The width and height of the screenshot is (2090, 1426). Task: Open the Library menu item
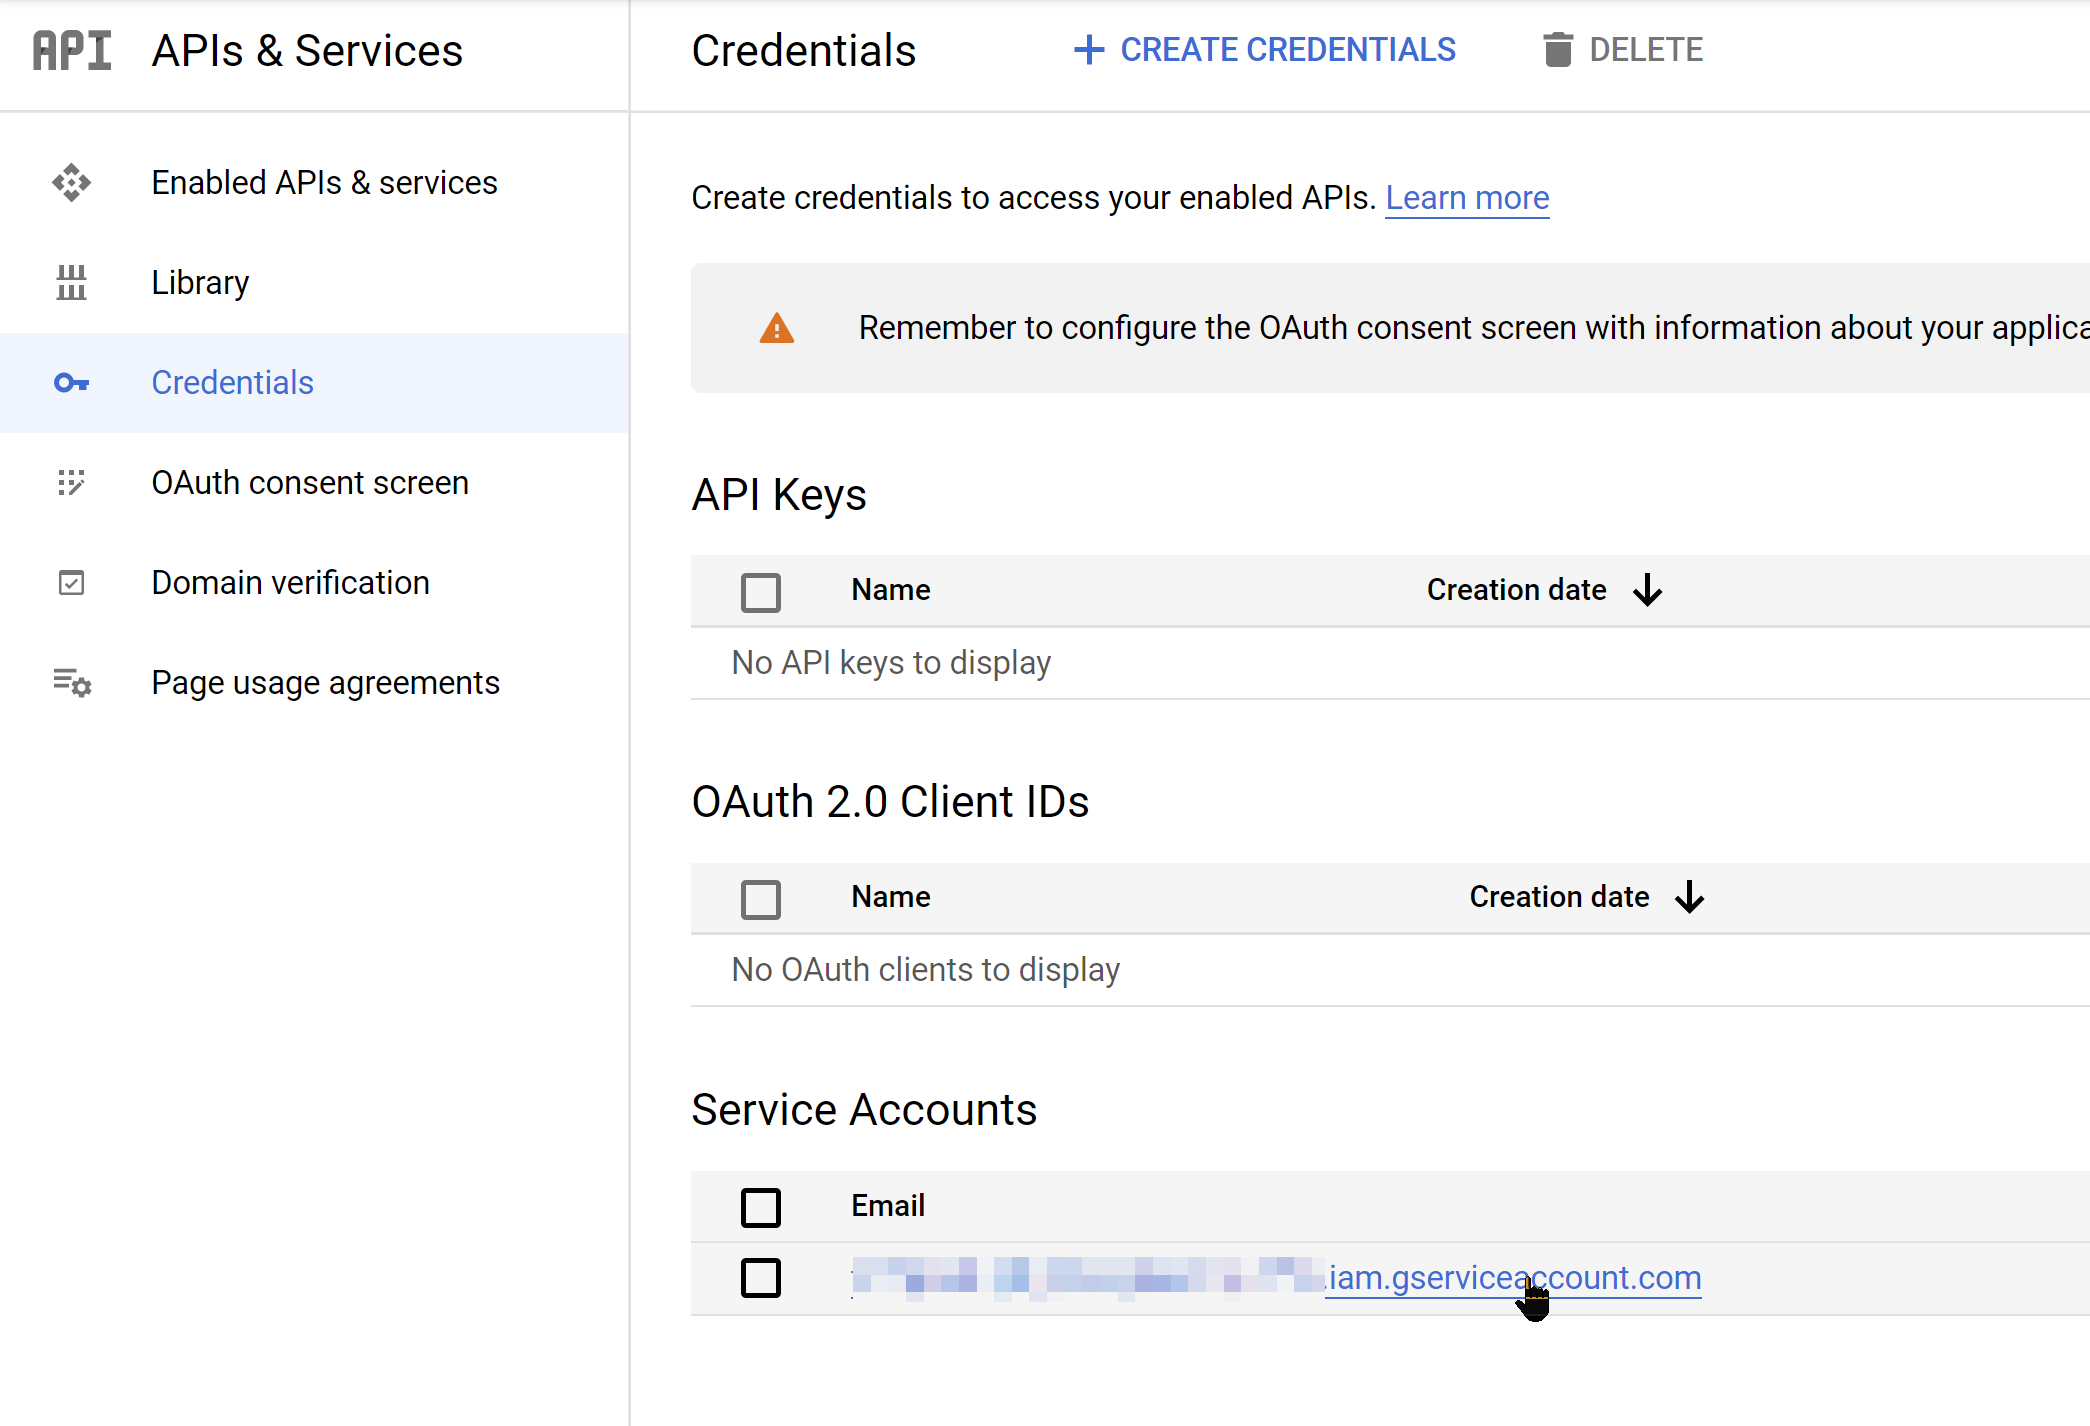tap(315, 283)
